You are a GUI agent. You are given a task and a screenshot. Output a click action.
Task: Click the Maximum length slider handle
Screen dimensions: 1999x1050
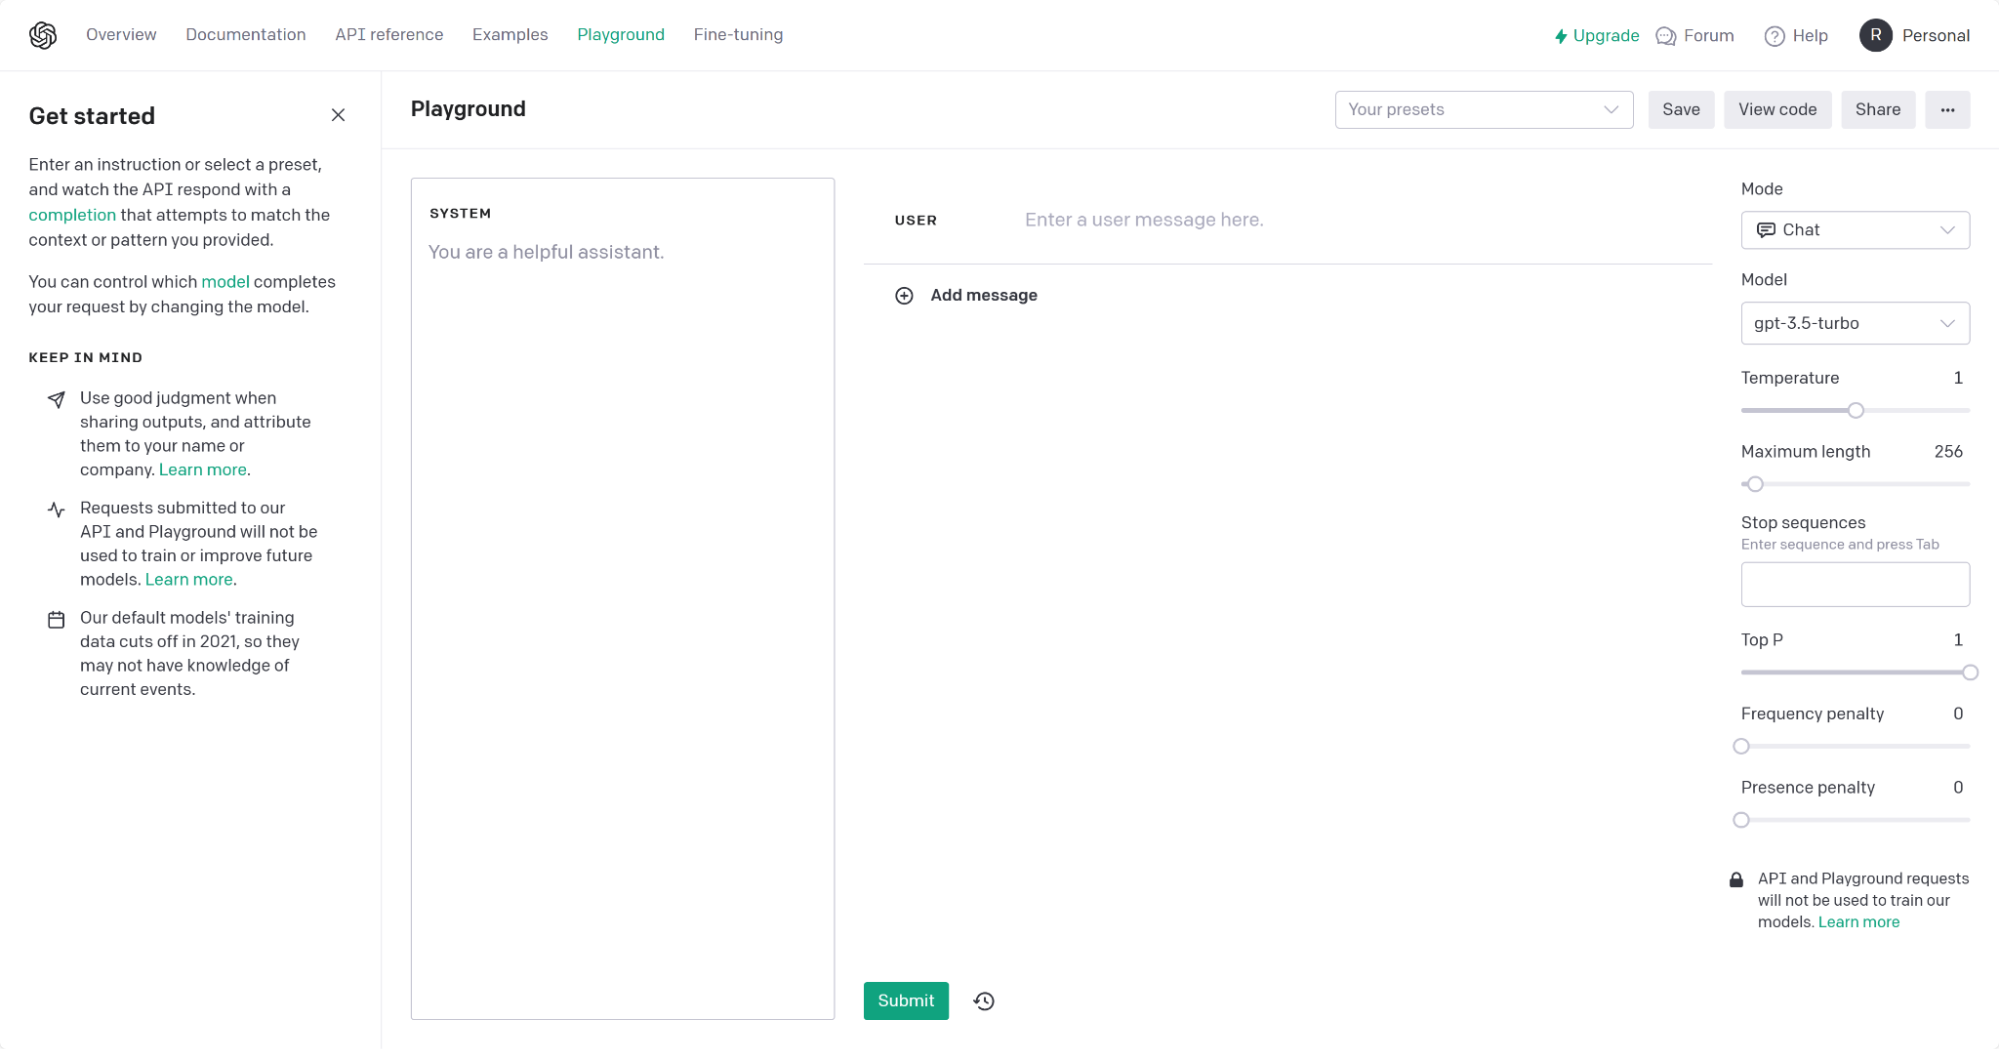click(1755, 484)
